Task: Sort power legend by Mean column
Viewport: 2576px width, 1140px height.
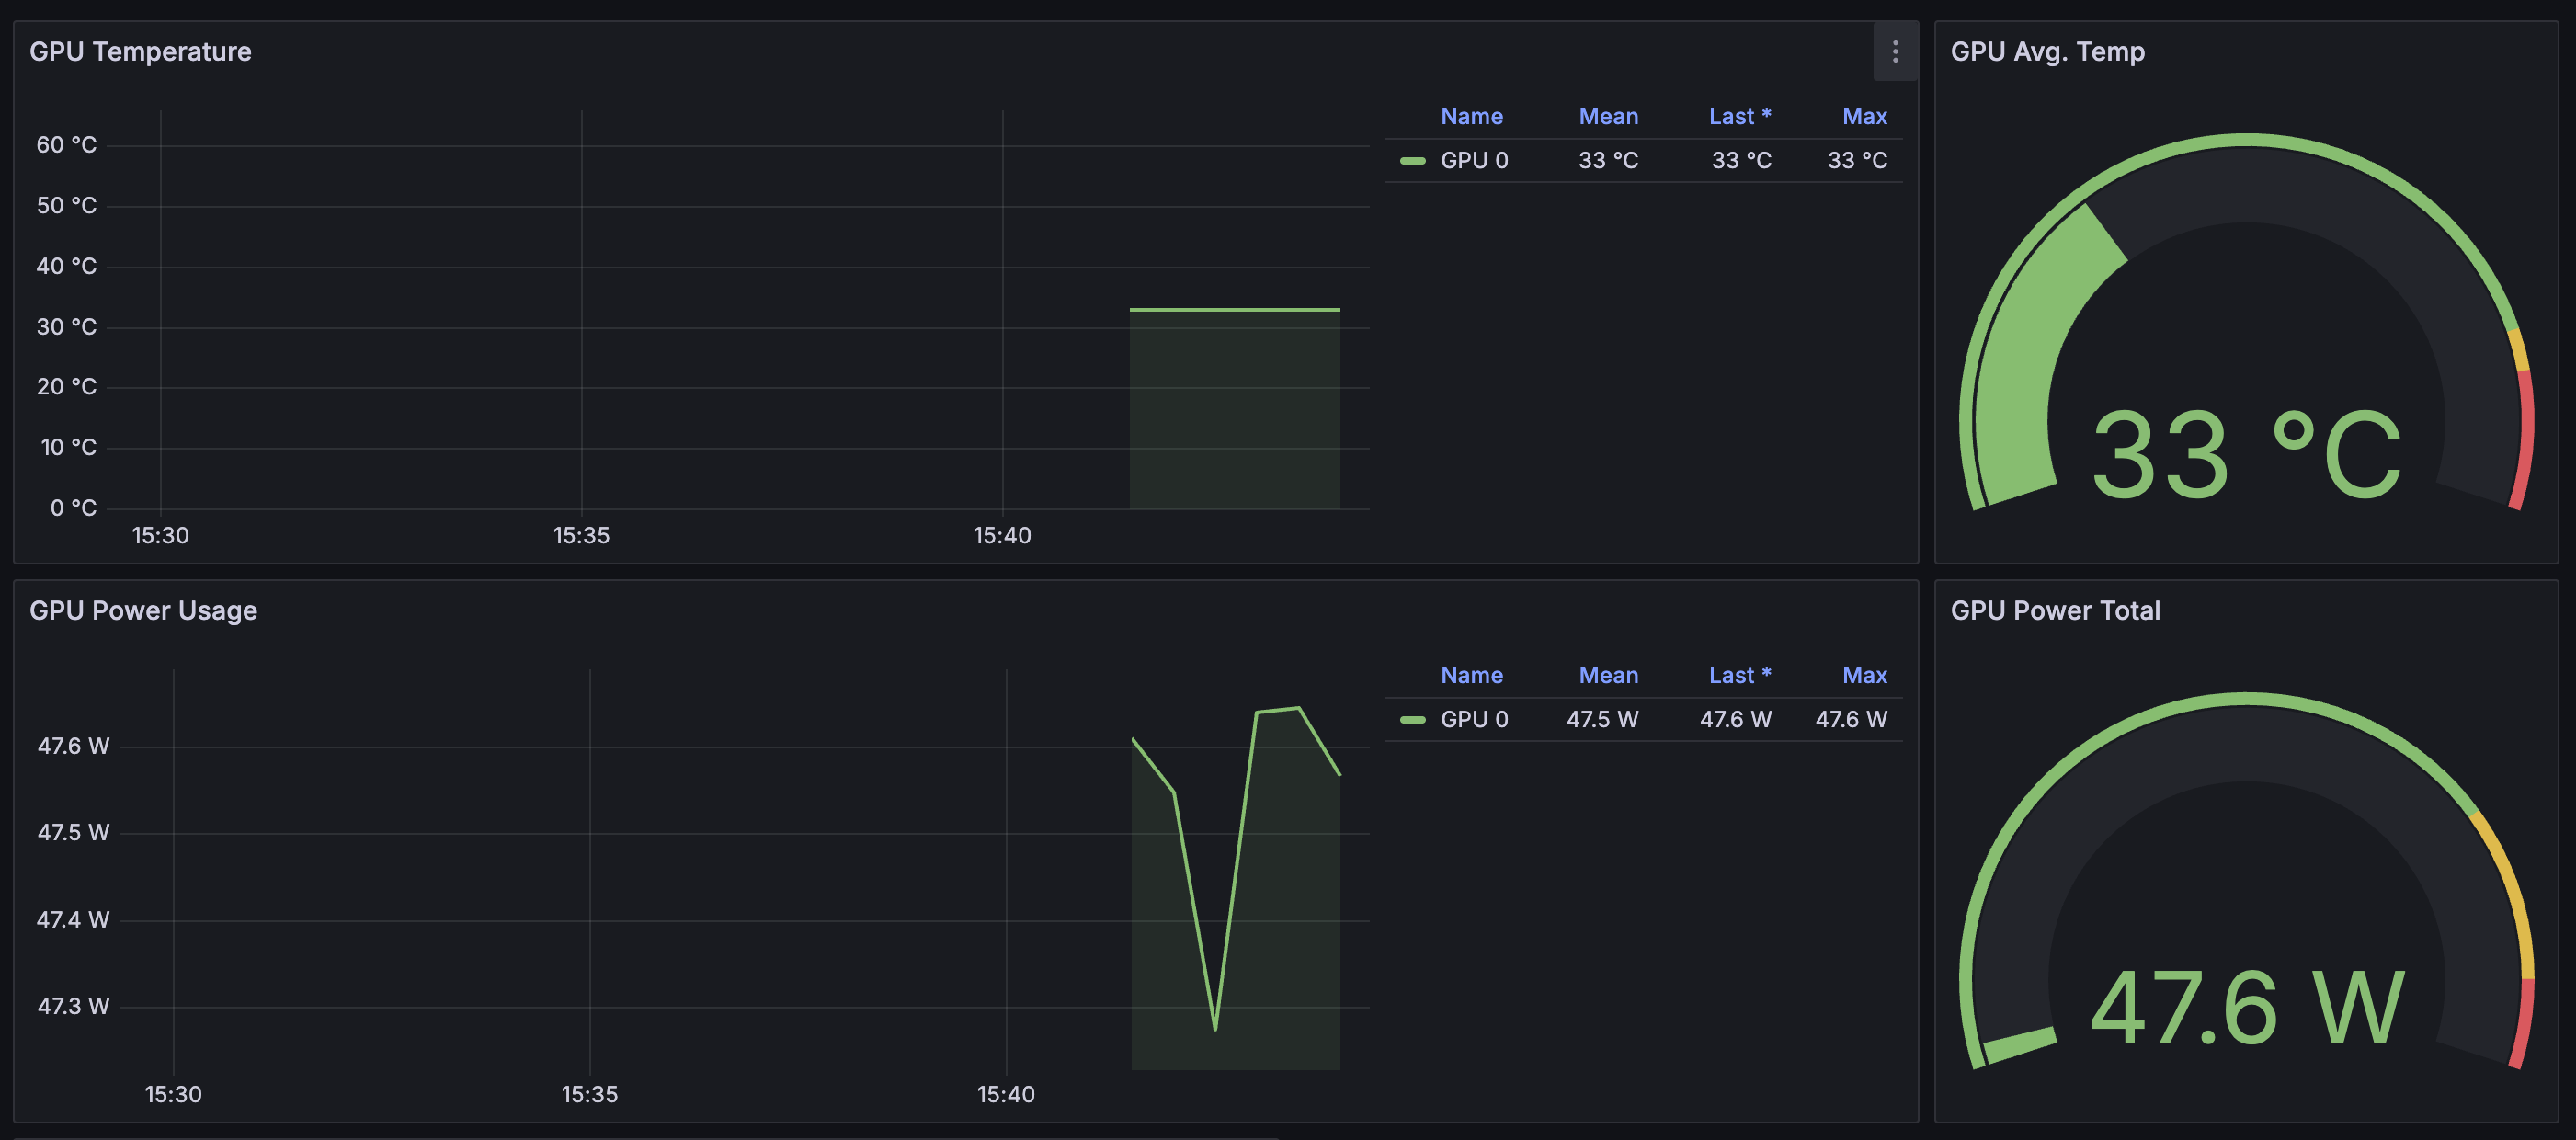Action: 1608,676
